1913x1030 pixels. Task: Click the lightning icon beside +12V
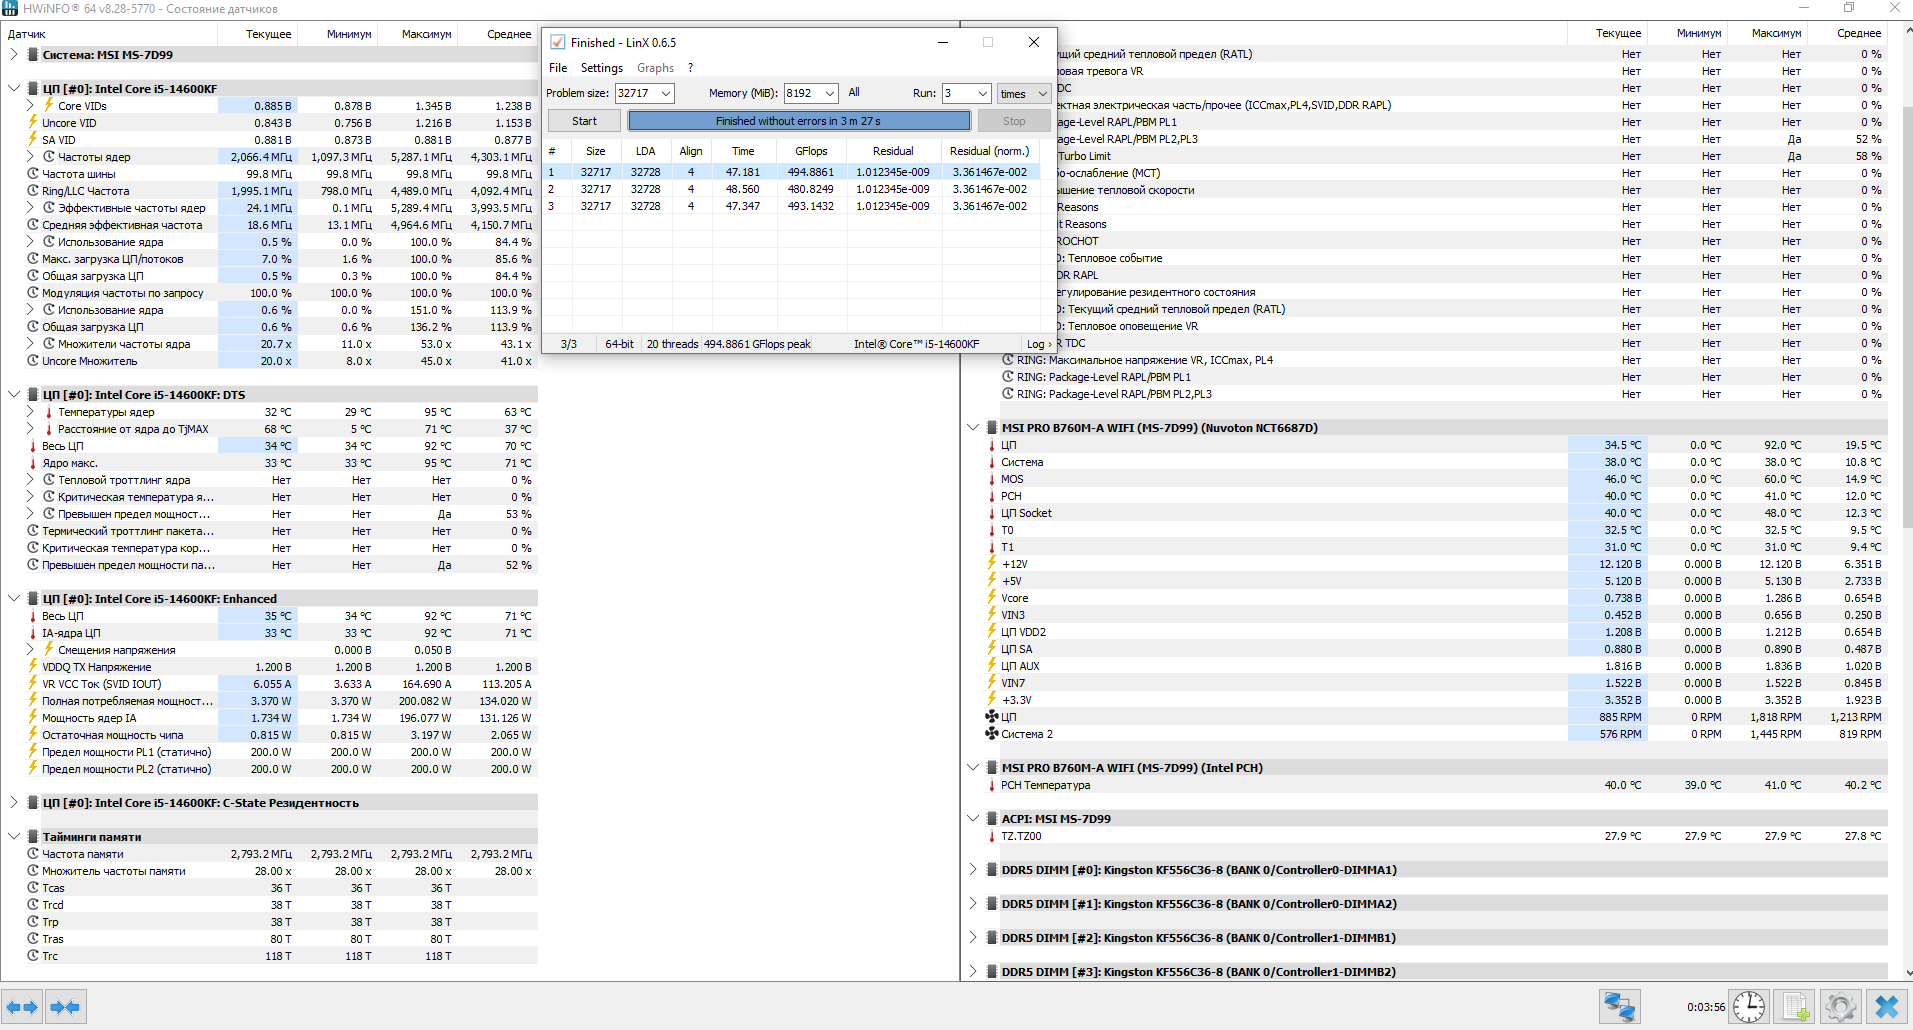point(992,564)
